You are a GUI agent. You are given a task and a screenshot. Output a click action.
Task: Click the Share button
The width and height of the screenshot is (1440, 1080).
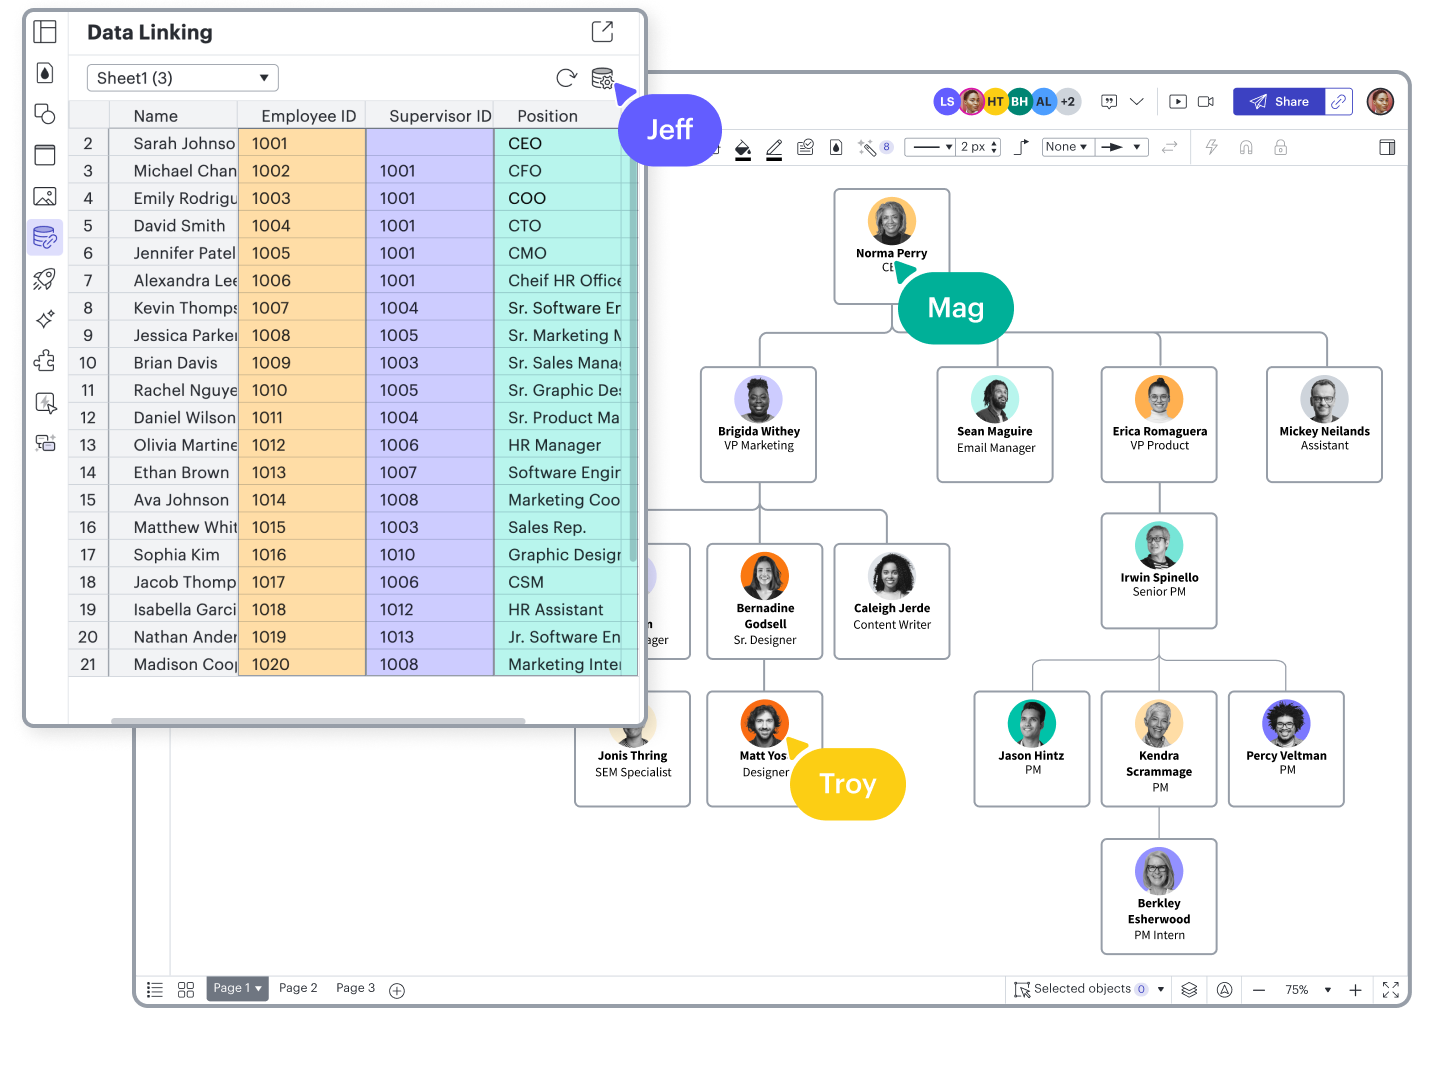1279,101
